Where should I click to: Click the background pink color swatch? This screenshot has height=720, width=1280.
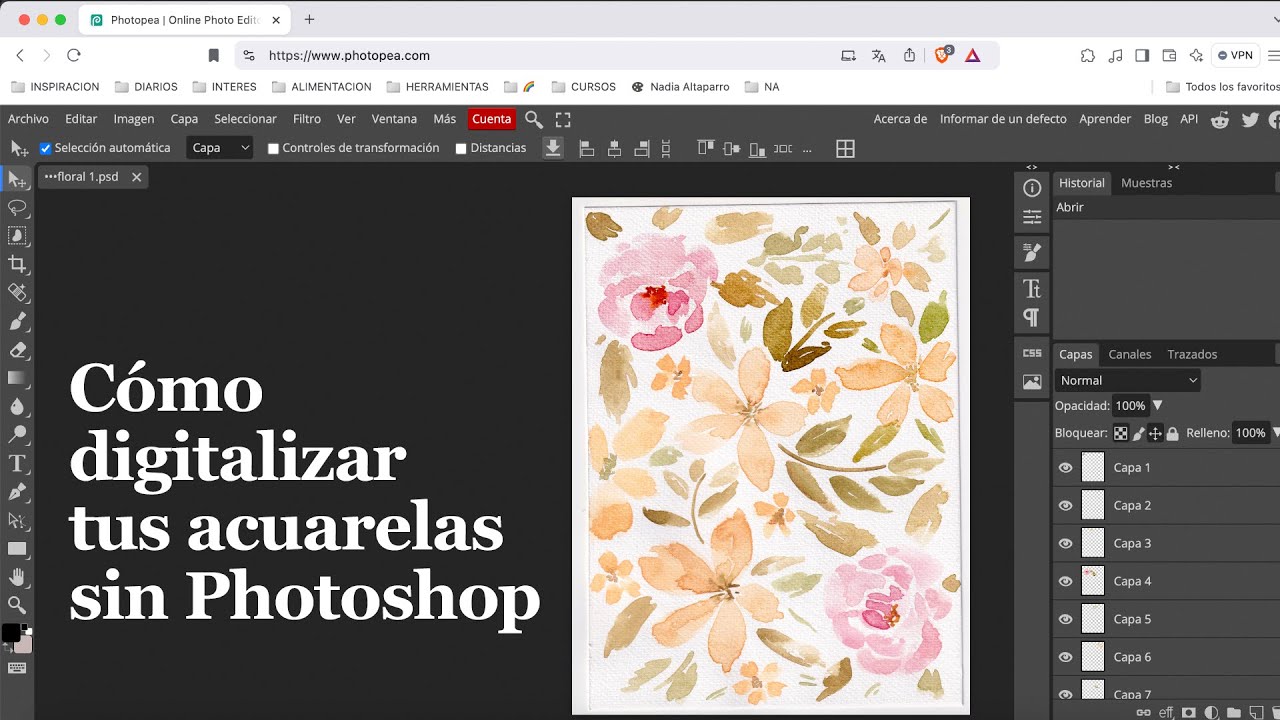[x=24, y=645]
